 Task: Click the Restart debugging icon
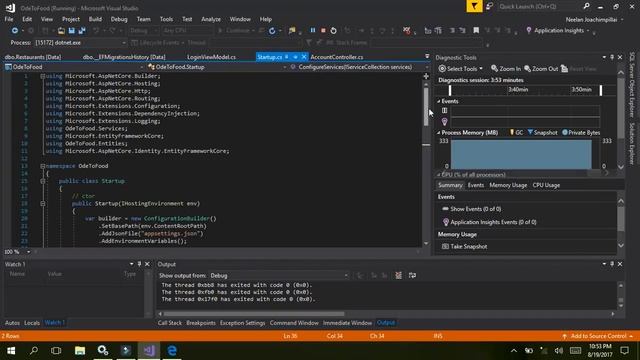[x=333, y=31]
